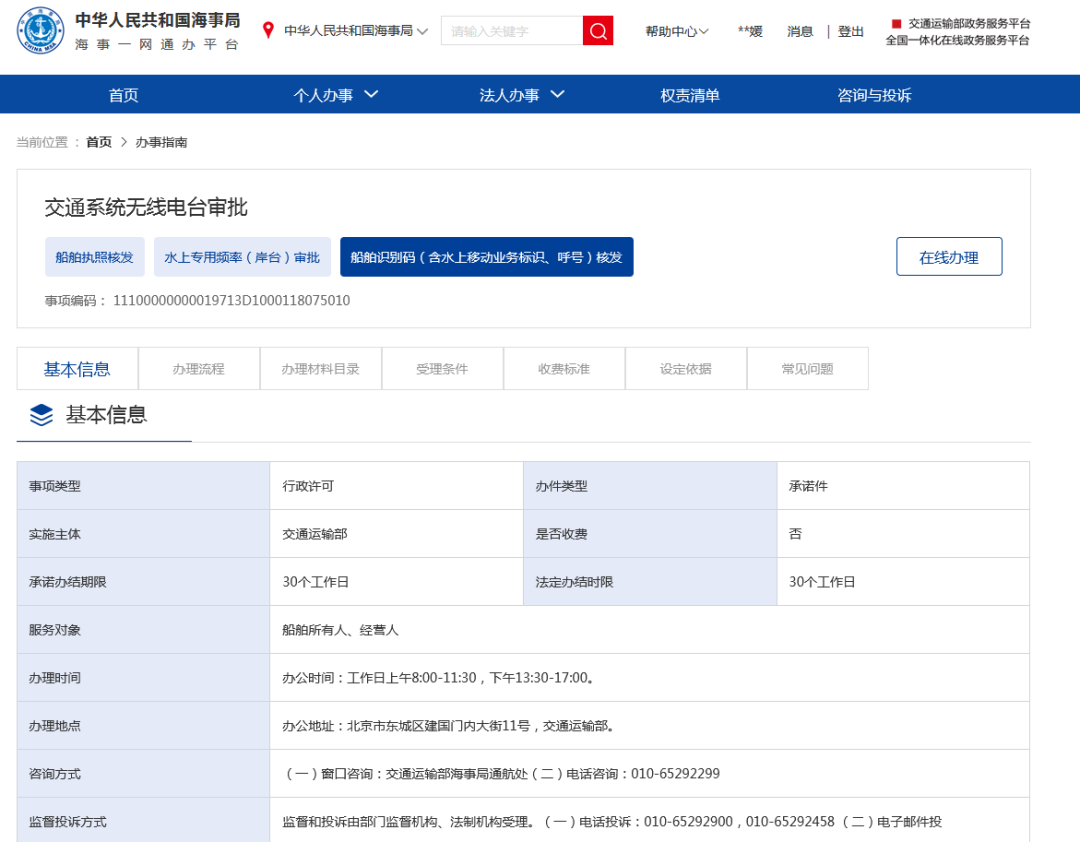Click the 在线办理 button
Image resolution: width=1080 pixels, height=842 pixels.
tap(948, 257)
